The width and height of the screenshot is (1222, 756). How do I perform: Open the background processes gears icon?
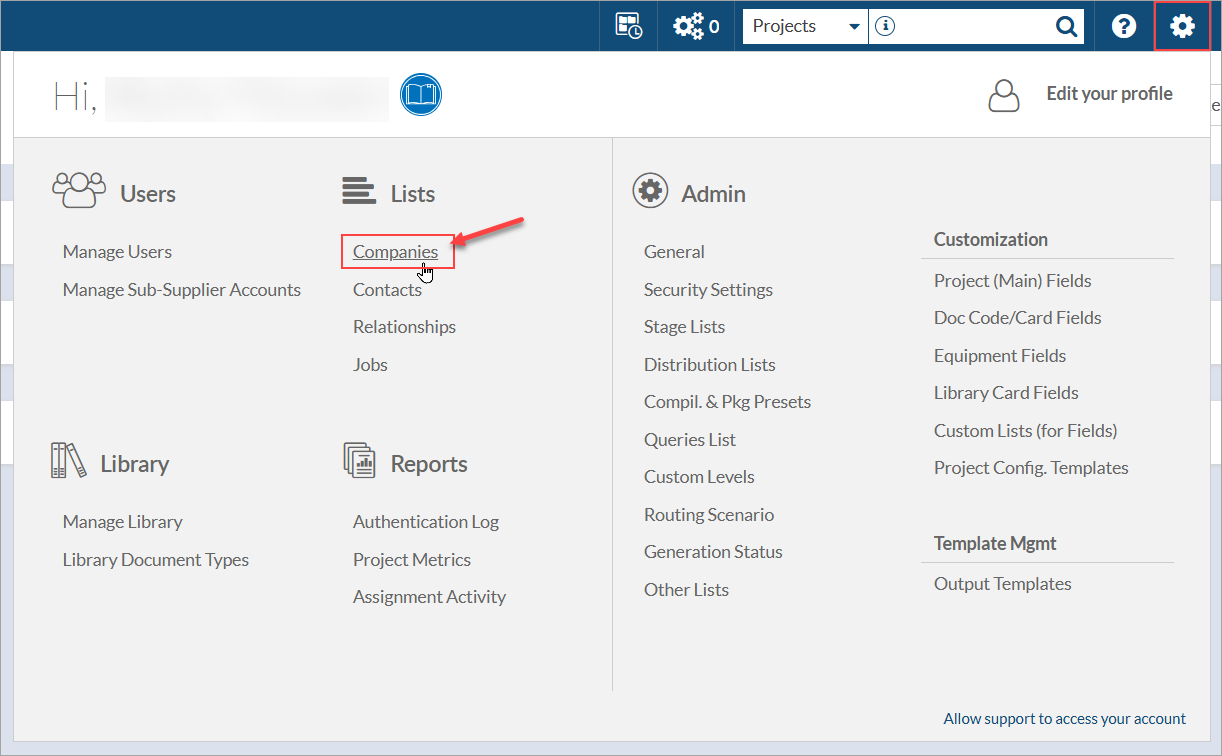(695, 27)
